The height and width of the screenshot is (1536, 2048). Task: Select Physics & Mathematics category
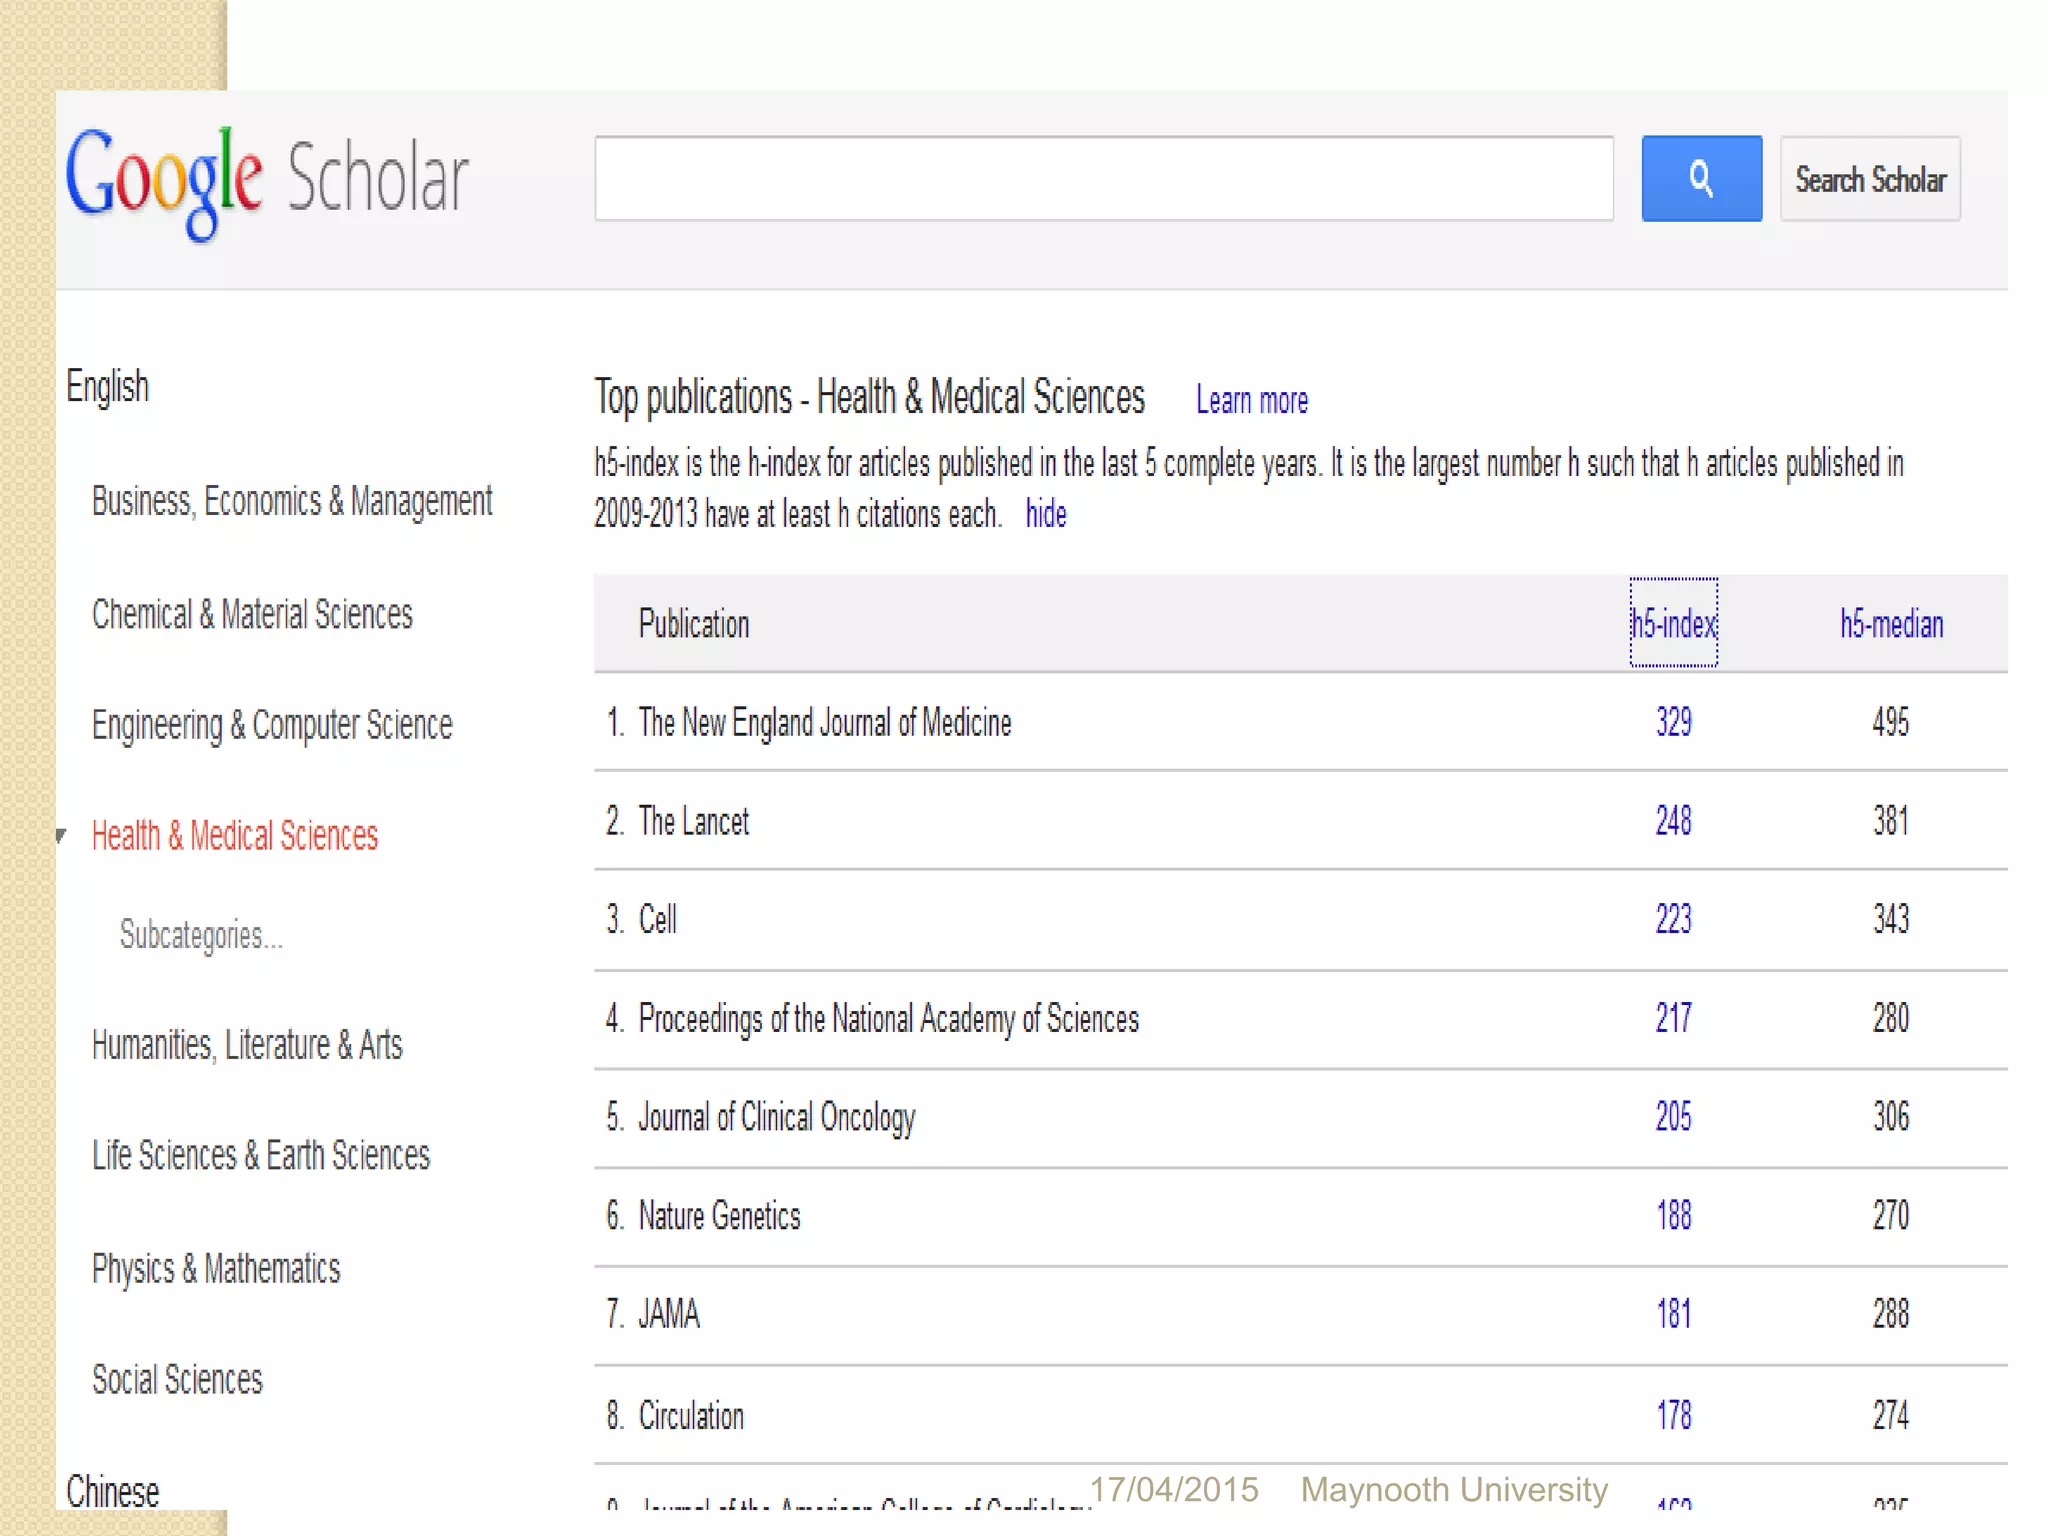pyautogui.click(x=216, y=1269)
